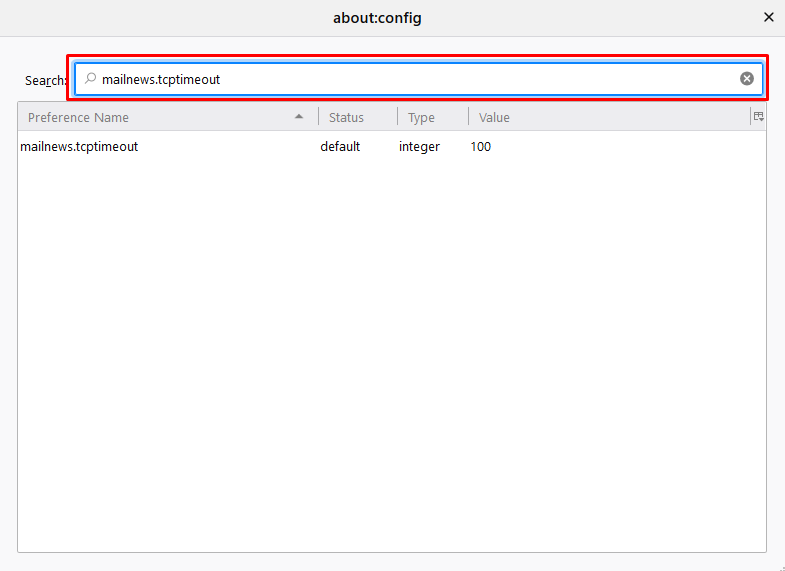785x571 pixels.
Task: Sort by the Status column header
Action: click(x=347, y=117)
